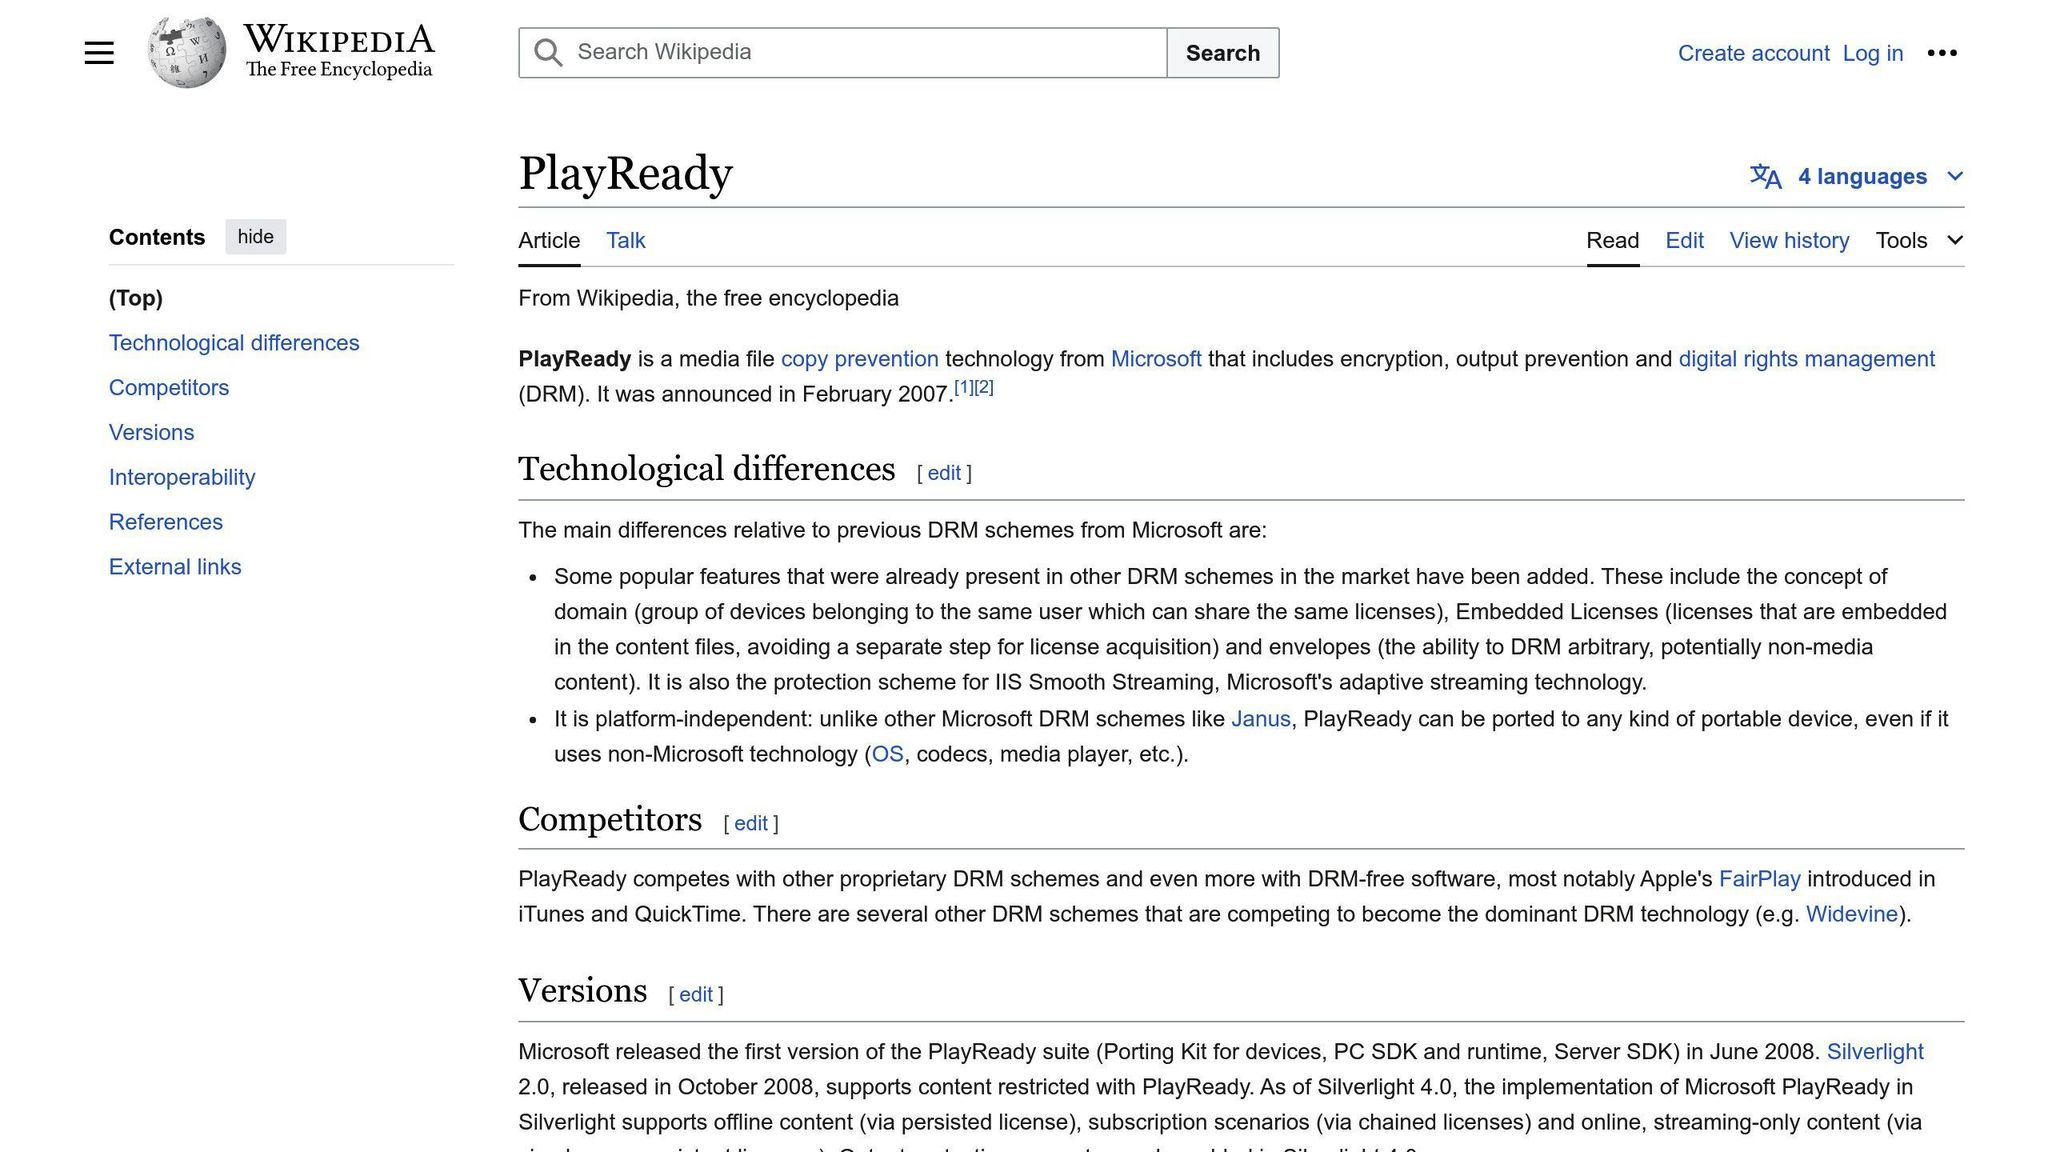The width and height of the screenshot is (2048, 1152).
Task: Open the three-dot personal tools menu
Action: pos(1942,53)
